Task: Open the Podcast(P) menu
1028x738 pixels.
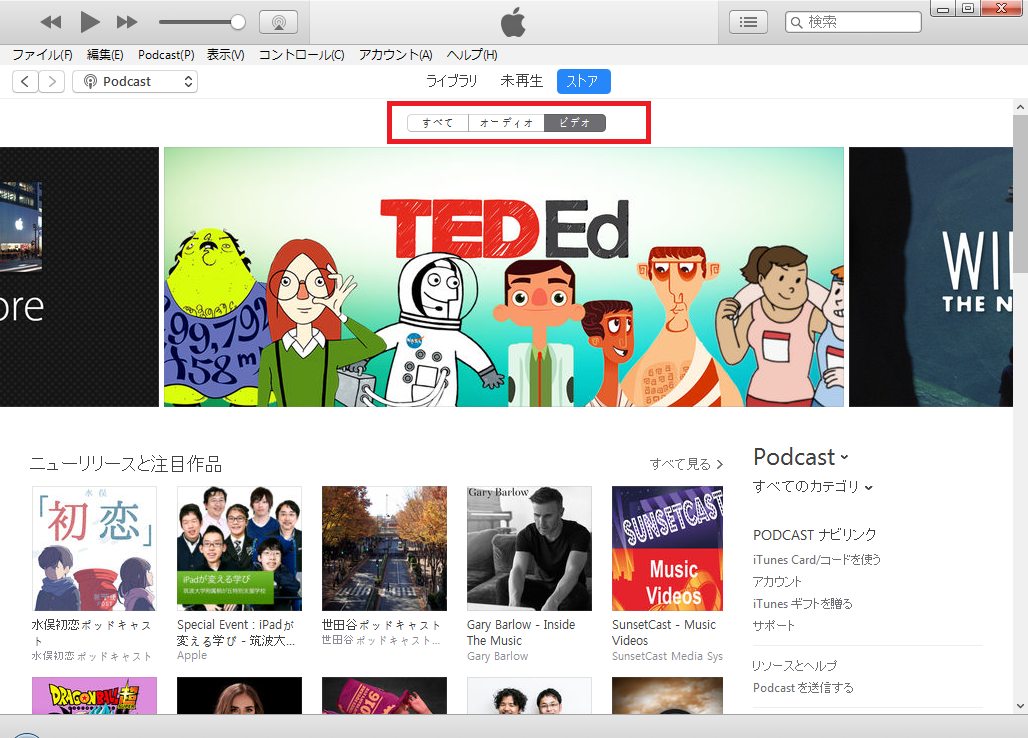Action: coord(166,55)
